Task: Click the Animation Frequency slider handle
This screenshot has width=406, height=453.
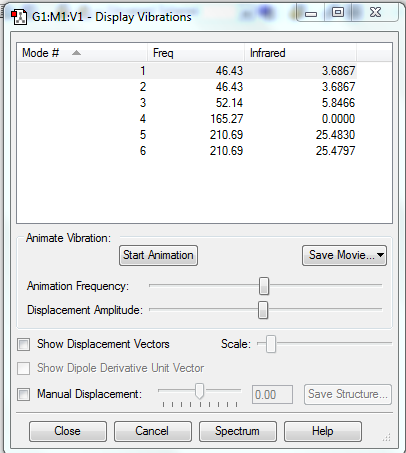Action: (x=264, y=286)
